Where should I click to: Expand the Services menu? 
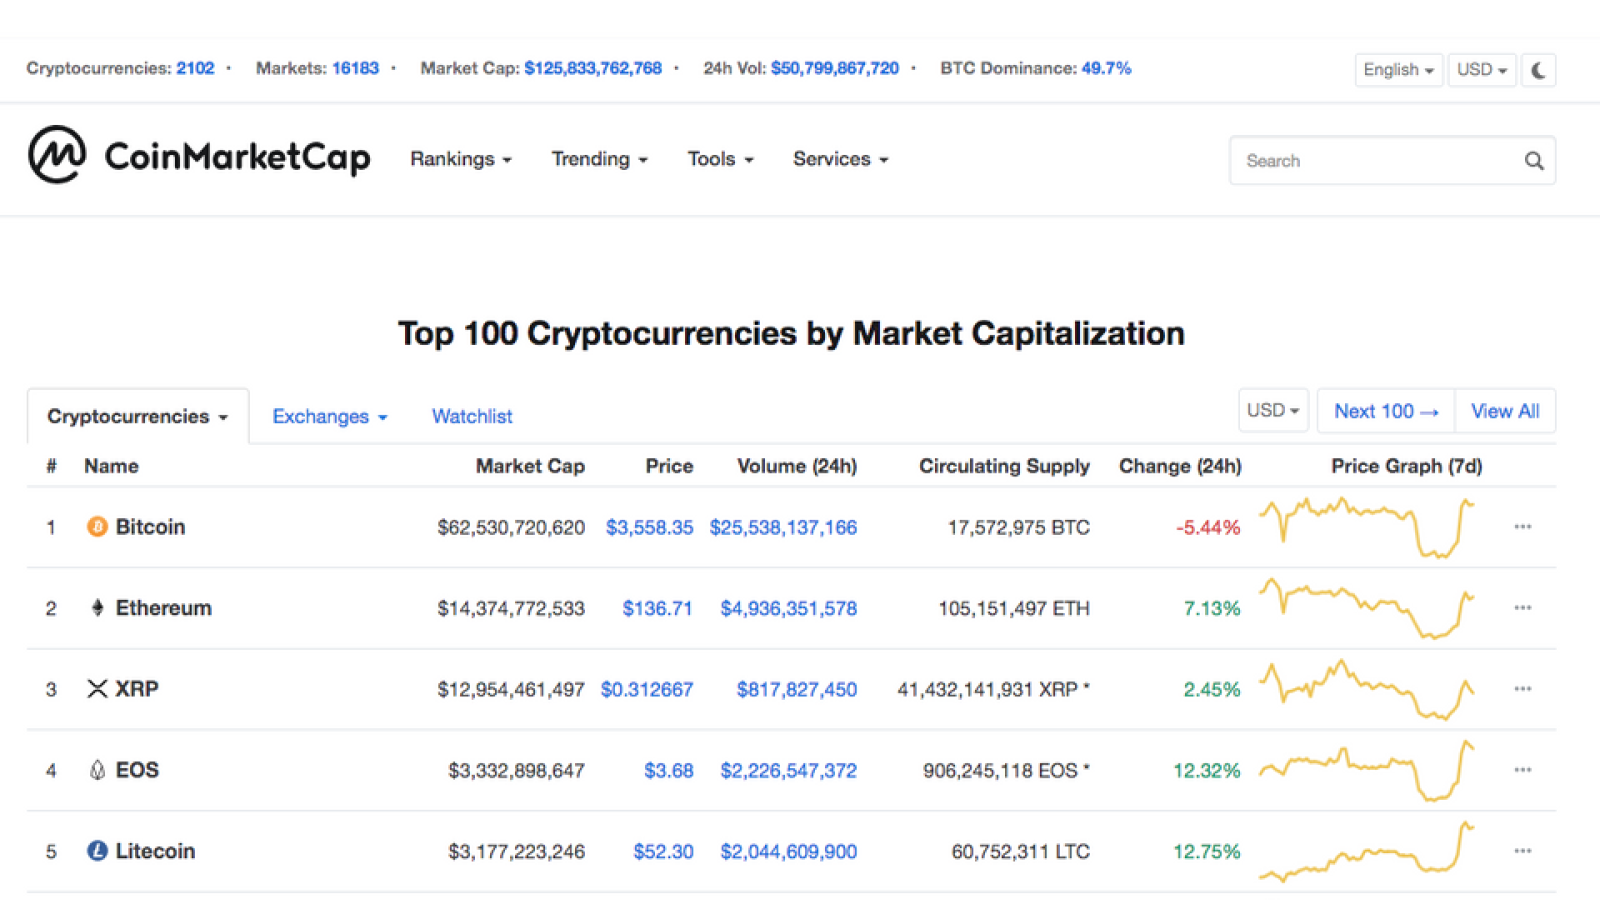coord(841,159)
